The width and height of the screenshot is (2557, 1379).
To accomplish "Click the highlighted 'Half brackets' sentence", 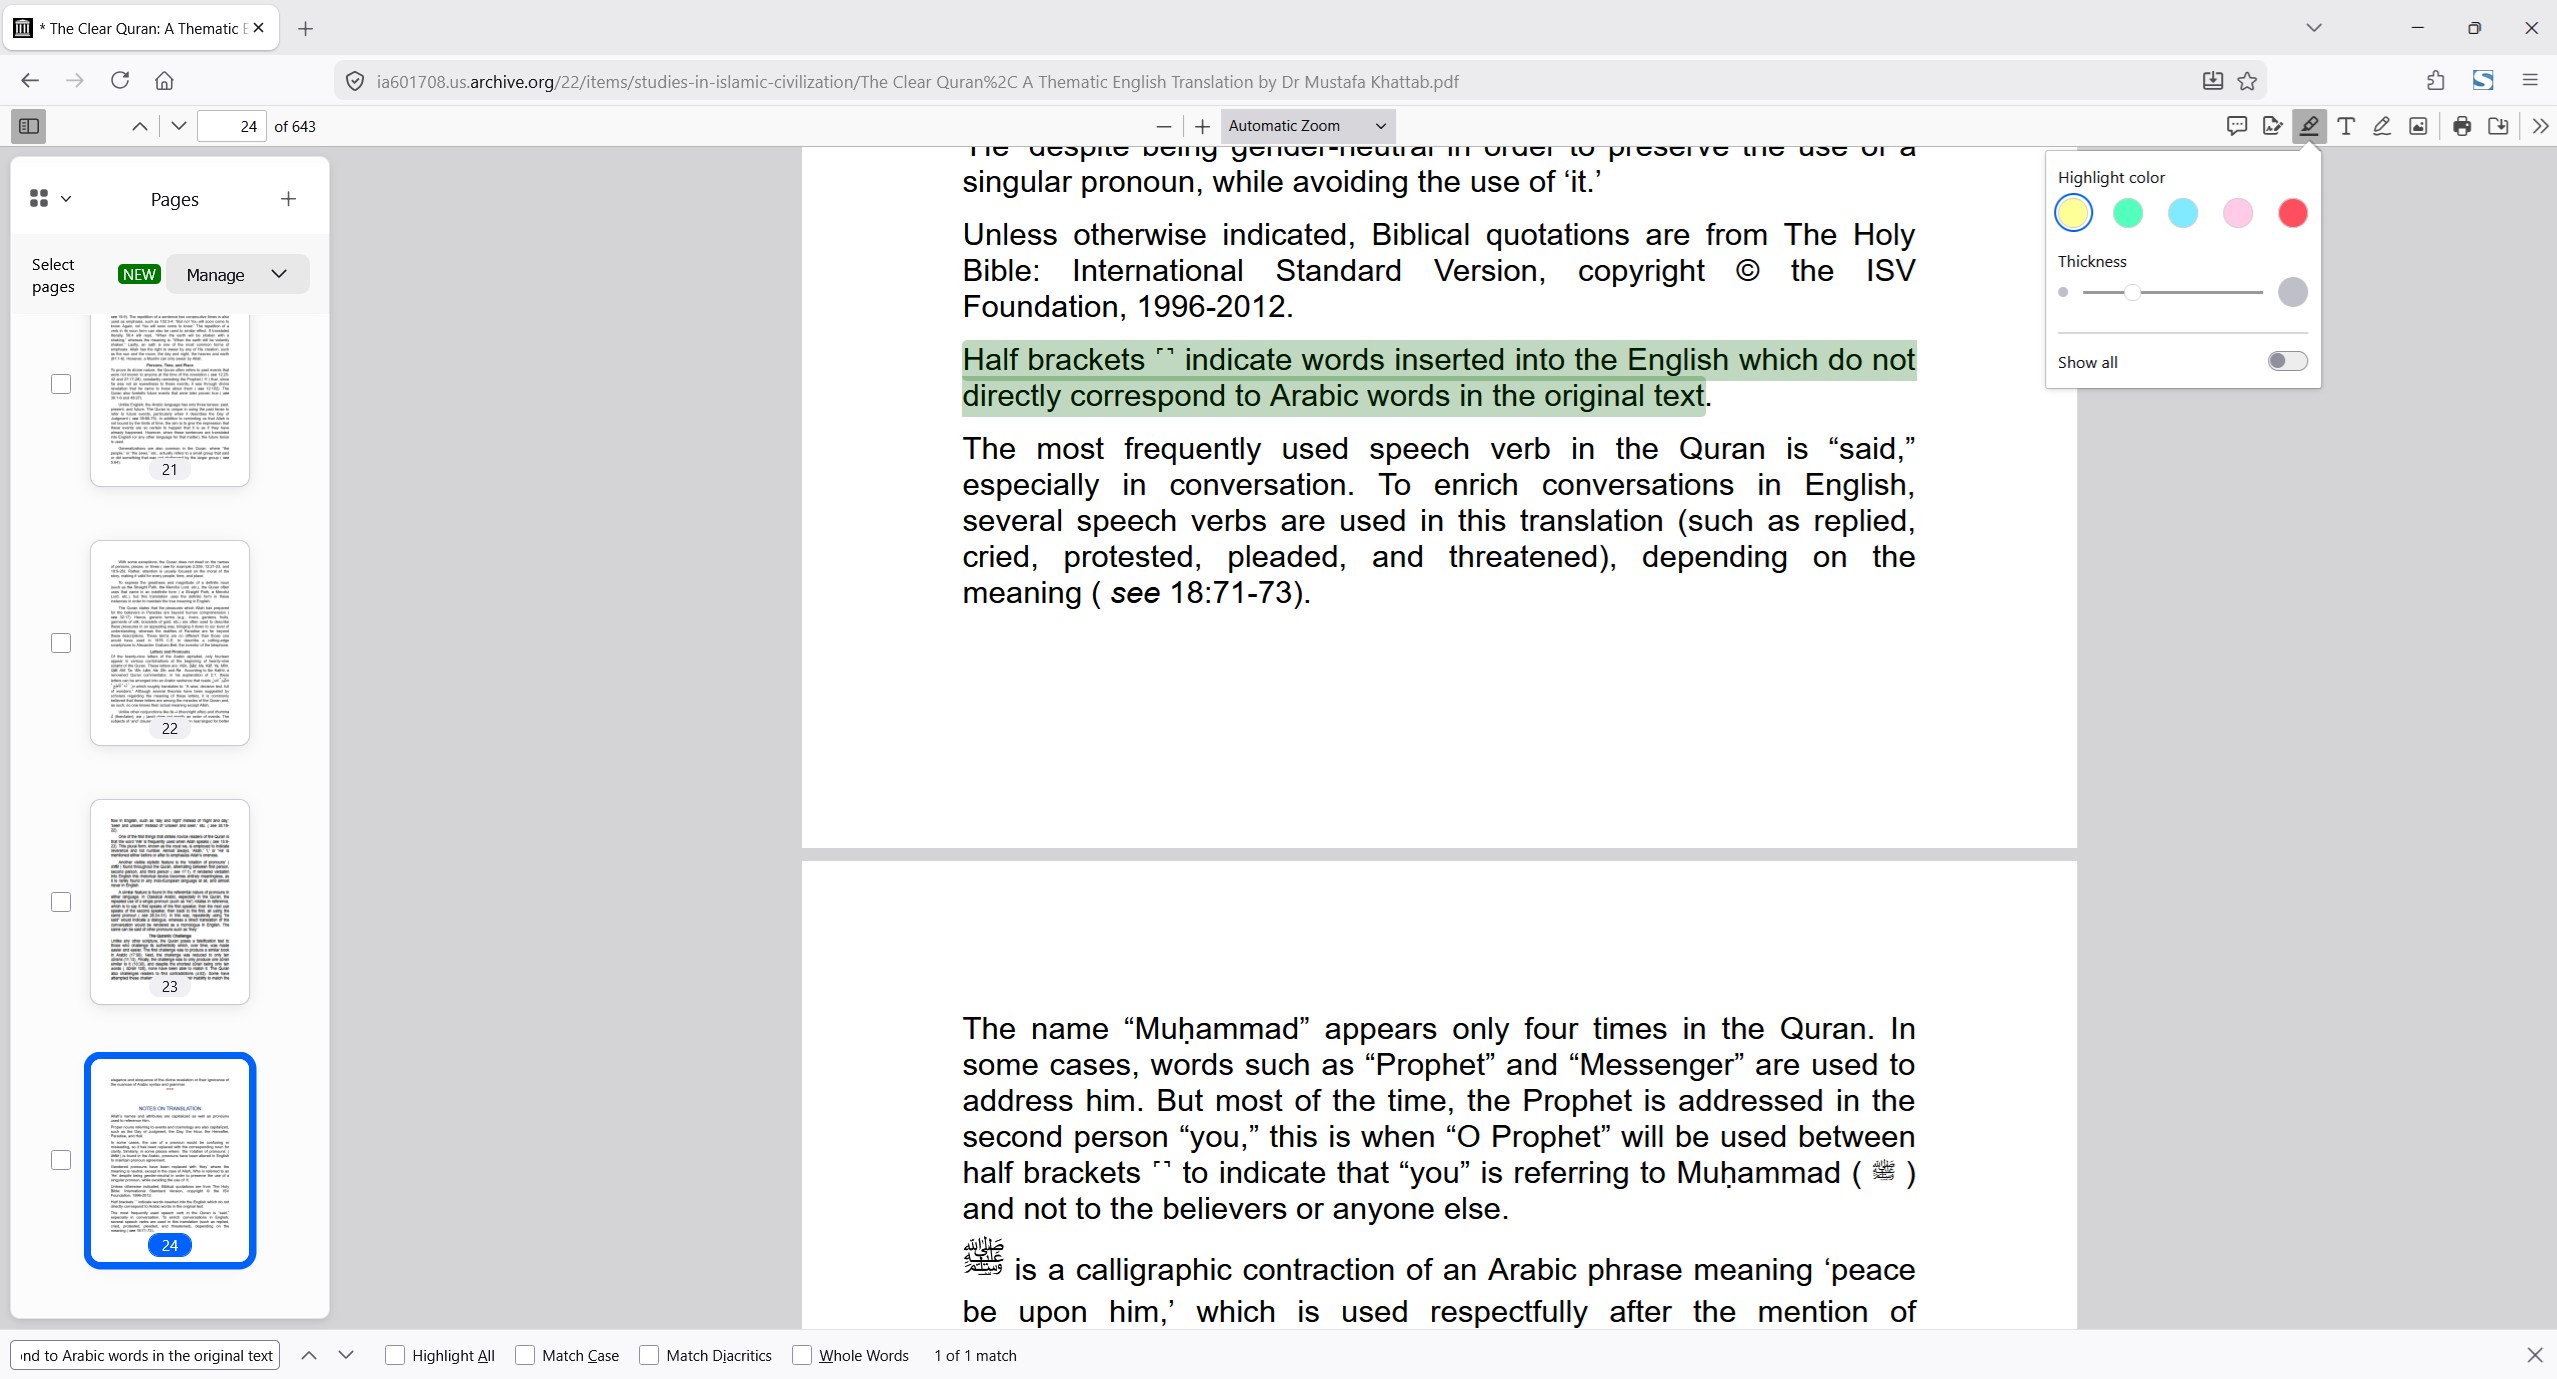I will 1439,377.
